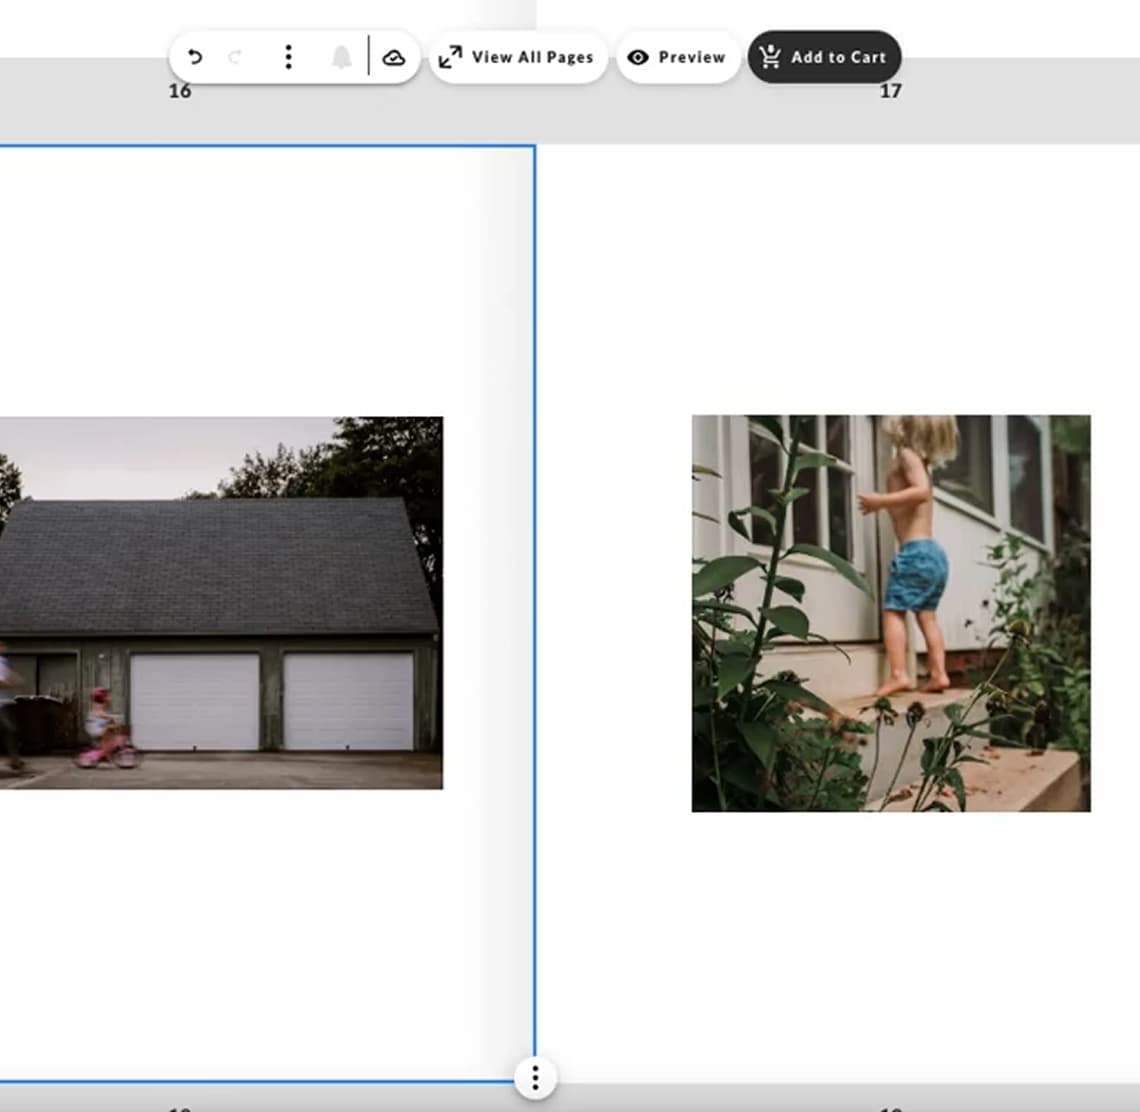1140x1112 pixels.
Task: Click the cloud save status icon
Action: tap(394, 57)
